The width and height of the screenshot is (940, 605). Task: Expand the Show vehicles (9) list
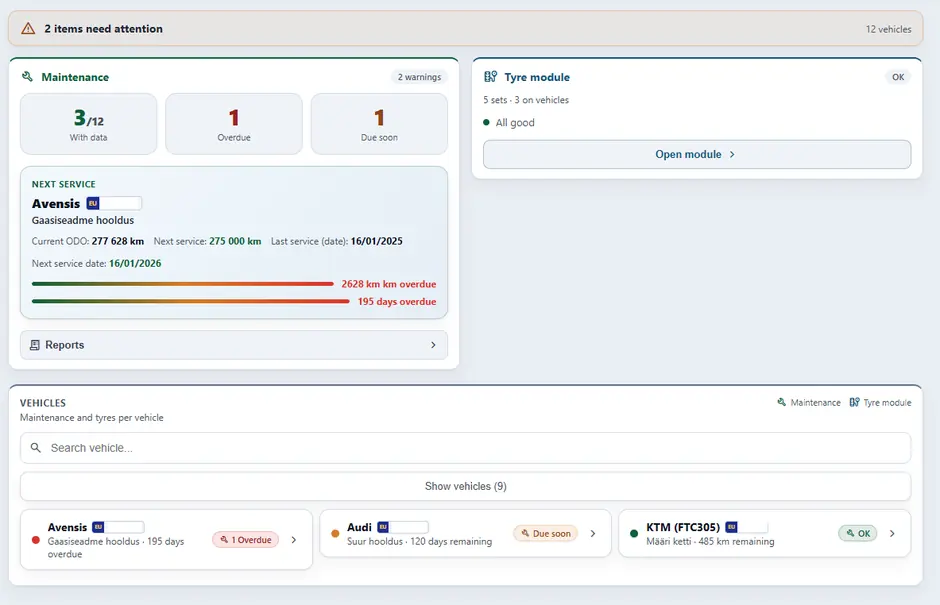coord(466,486)
